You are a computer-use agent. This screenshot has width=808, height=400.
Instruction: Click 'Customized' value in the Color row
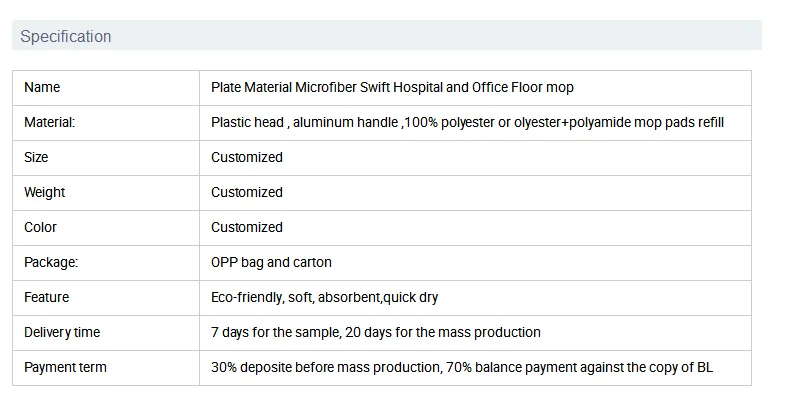tap(247, 227)
